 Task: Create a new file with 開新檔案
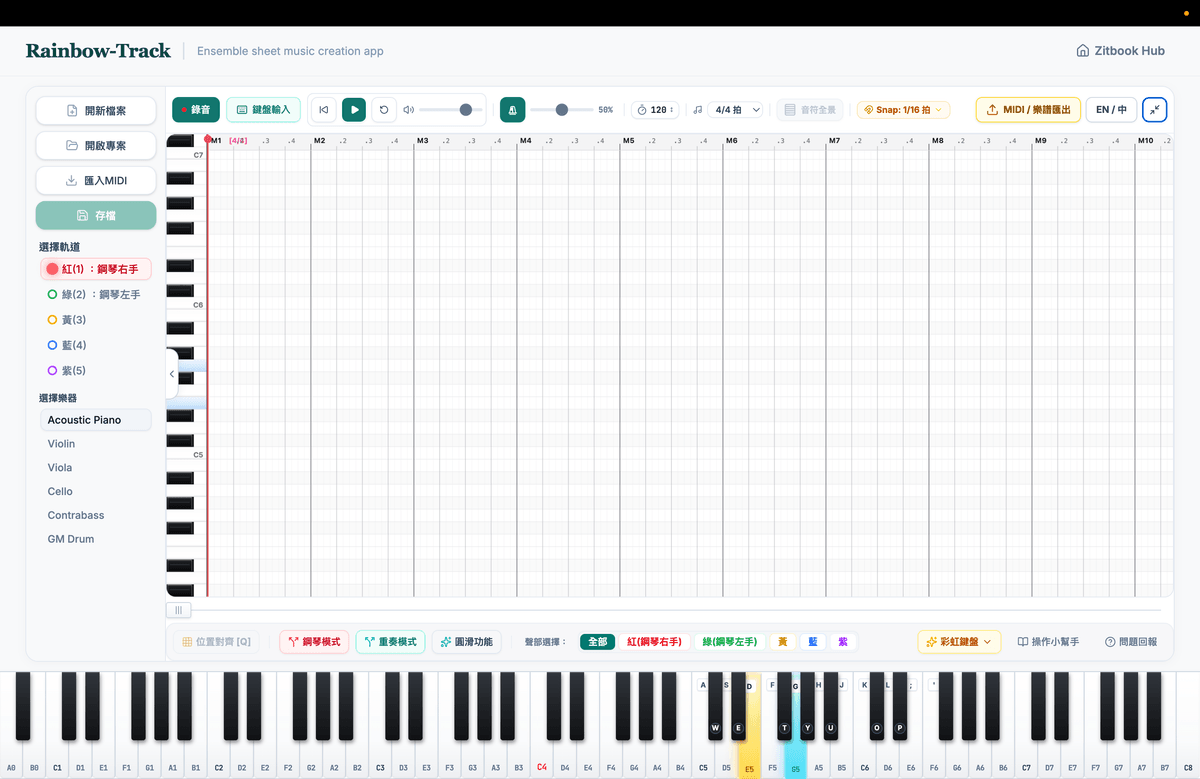pos(96,110)
